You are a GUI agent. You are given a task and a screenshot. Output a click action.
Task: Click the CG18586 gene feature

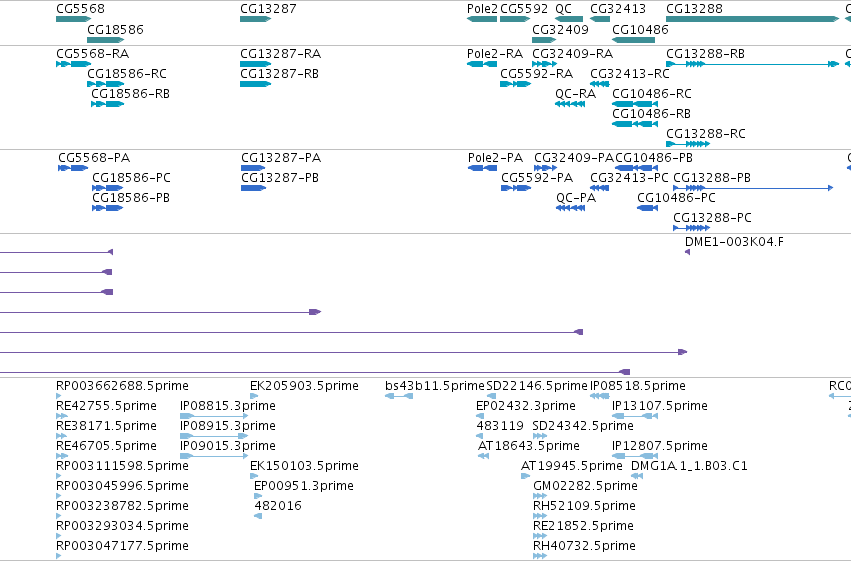[x=105, y=40]
